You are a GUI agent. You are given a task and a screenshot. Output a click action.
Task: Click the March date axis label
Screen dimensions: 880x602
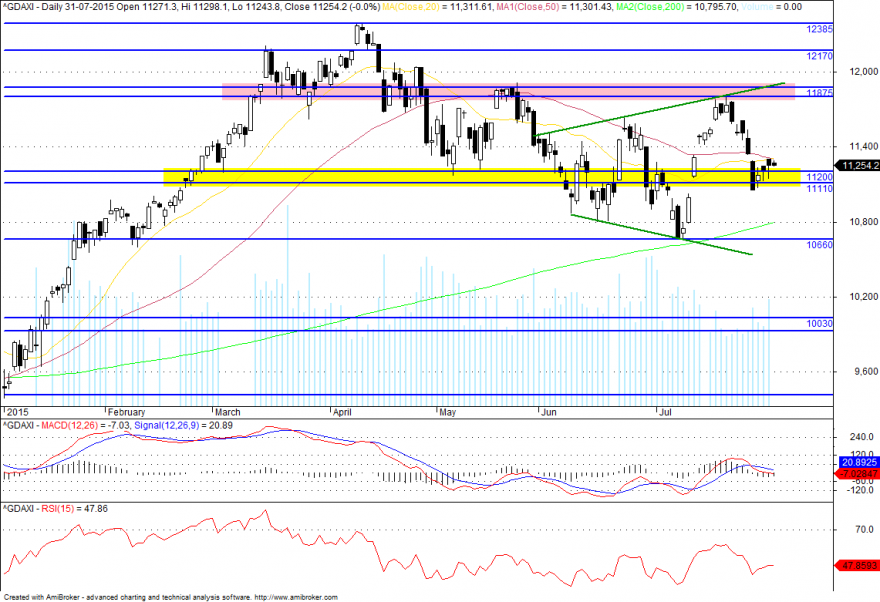228,412
